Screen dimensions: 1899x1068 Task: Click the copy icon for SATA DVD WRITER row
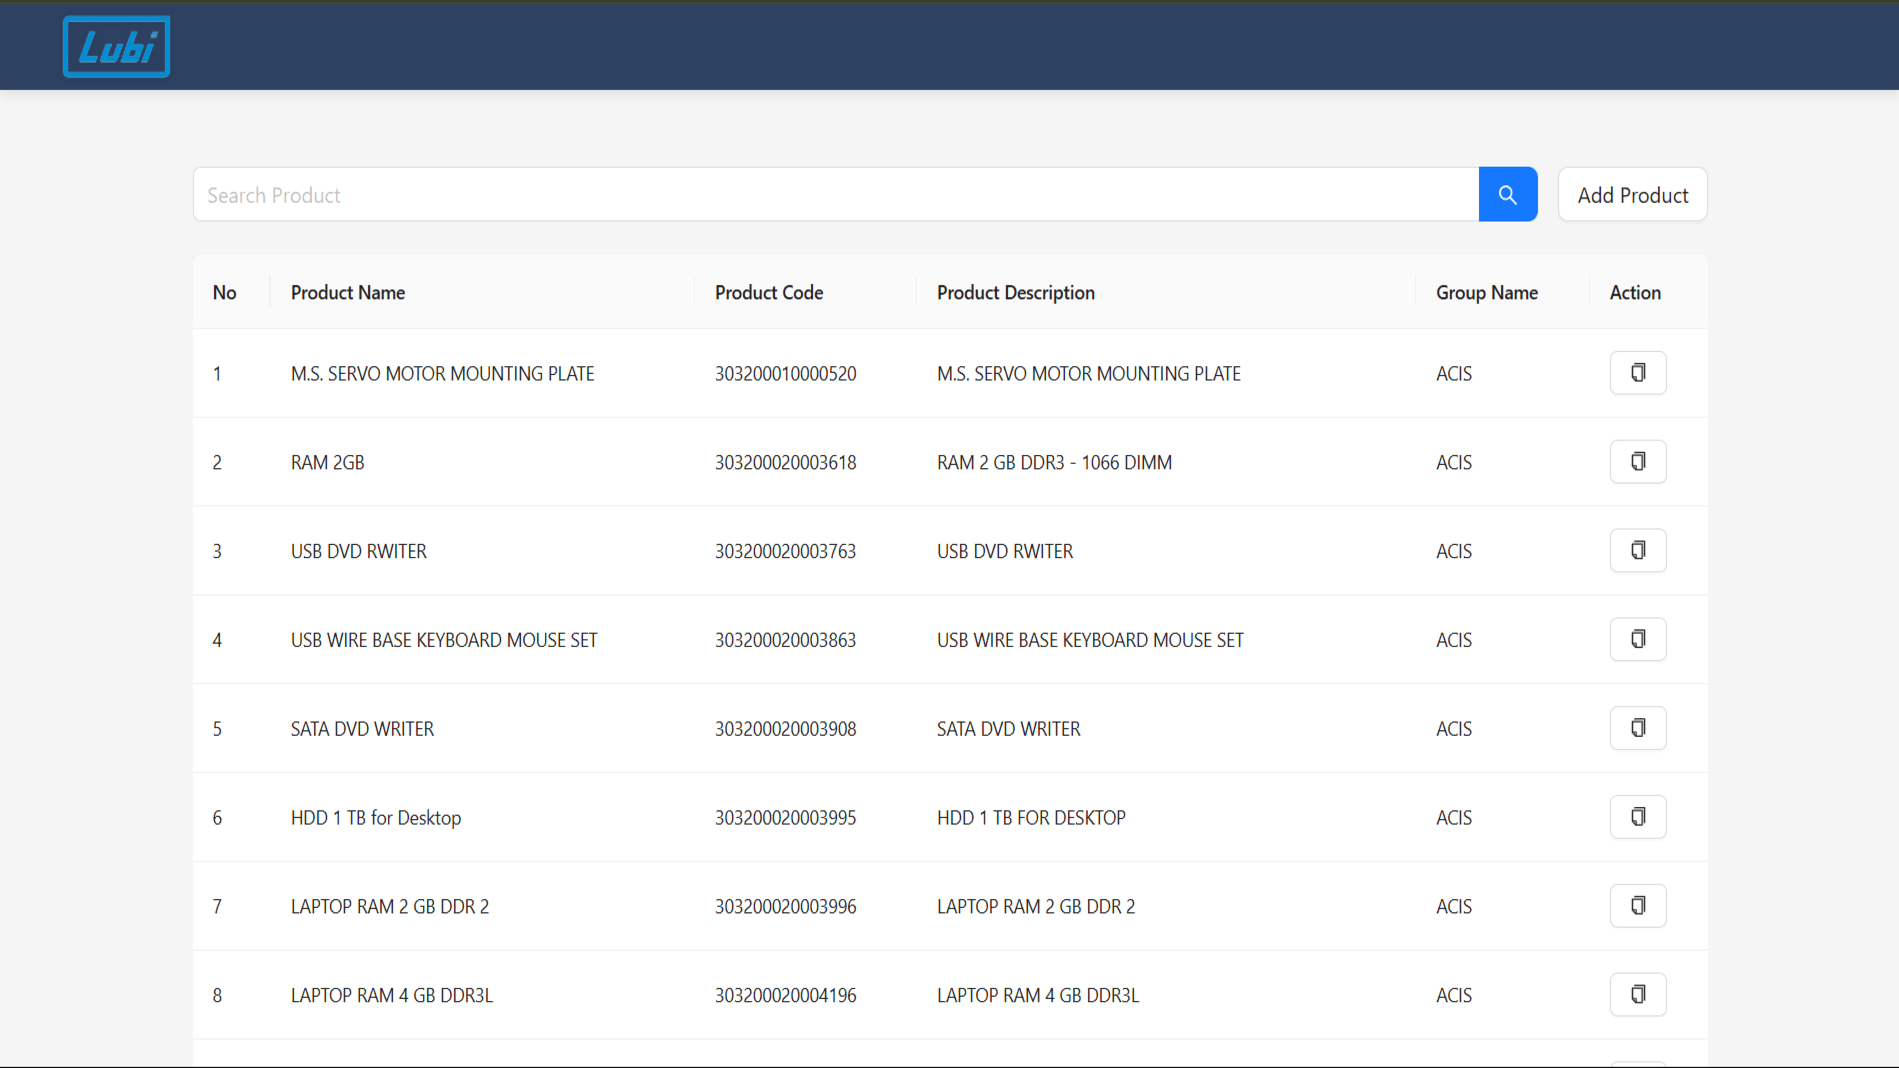[x=1637, y=728]
